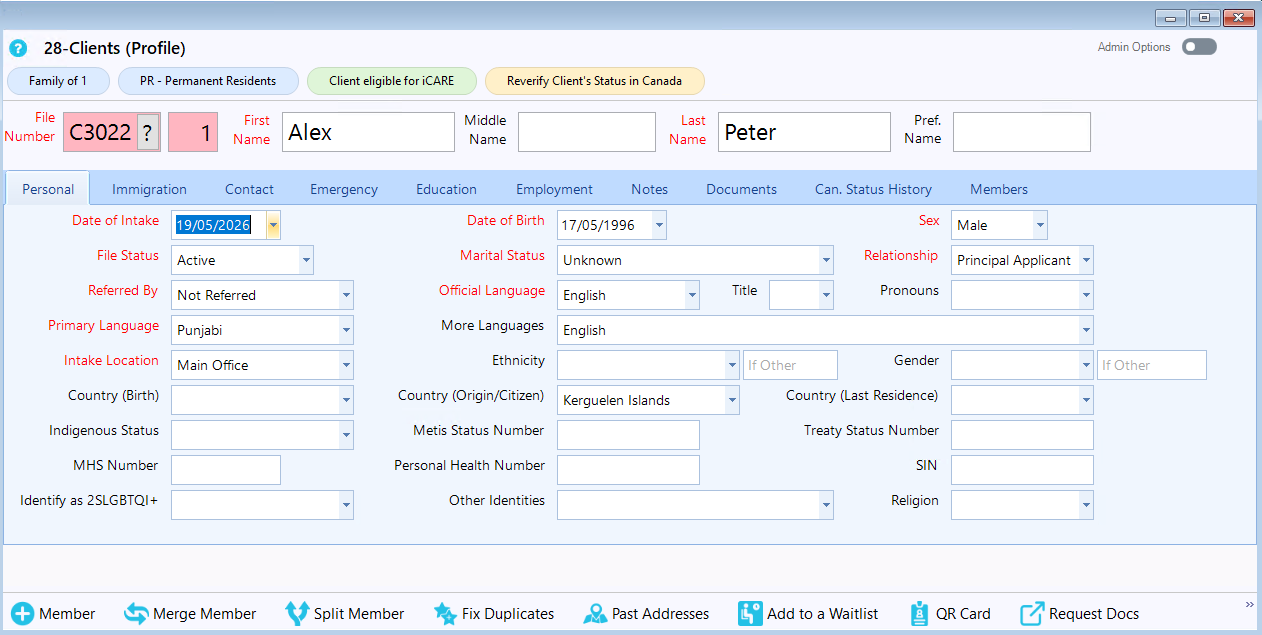Switch to the Members tab

click(x=999, y=189)
